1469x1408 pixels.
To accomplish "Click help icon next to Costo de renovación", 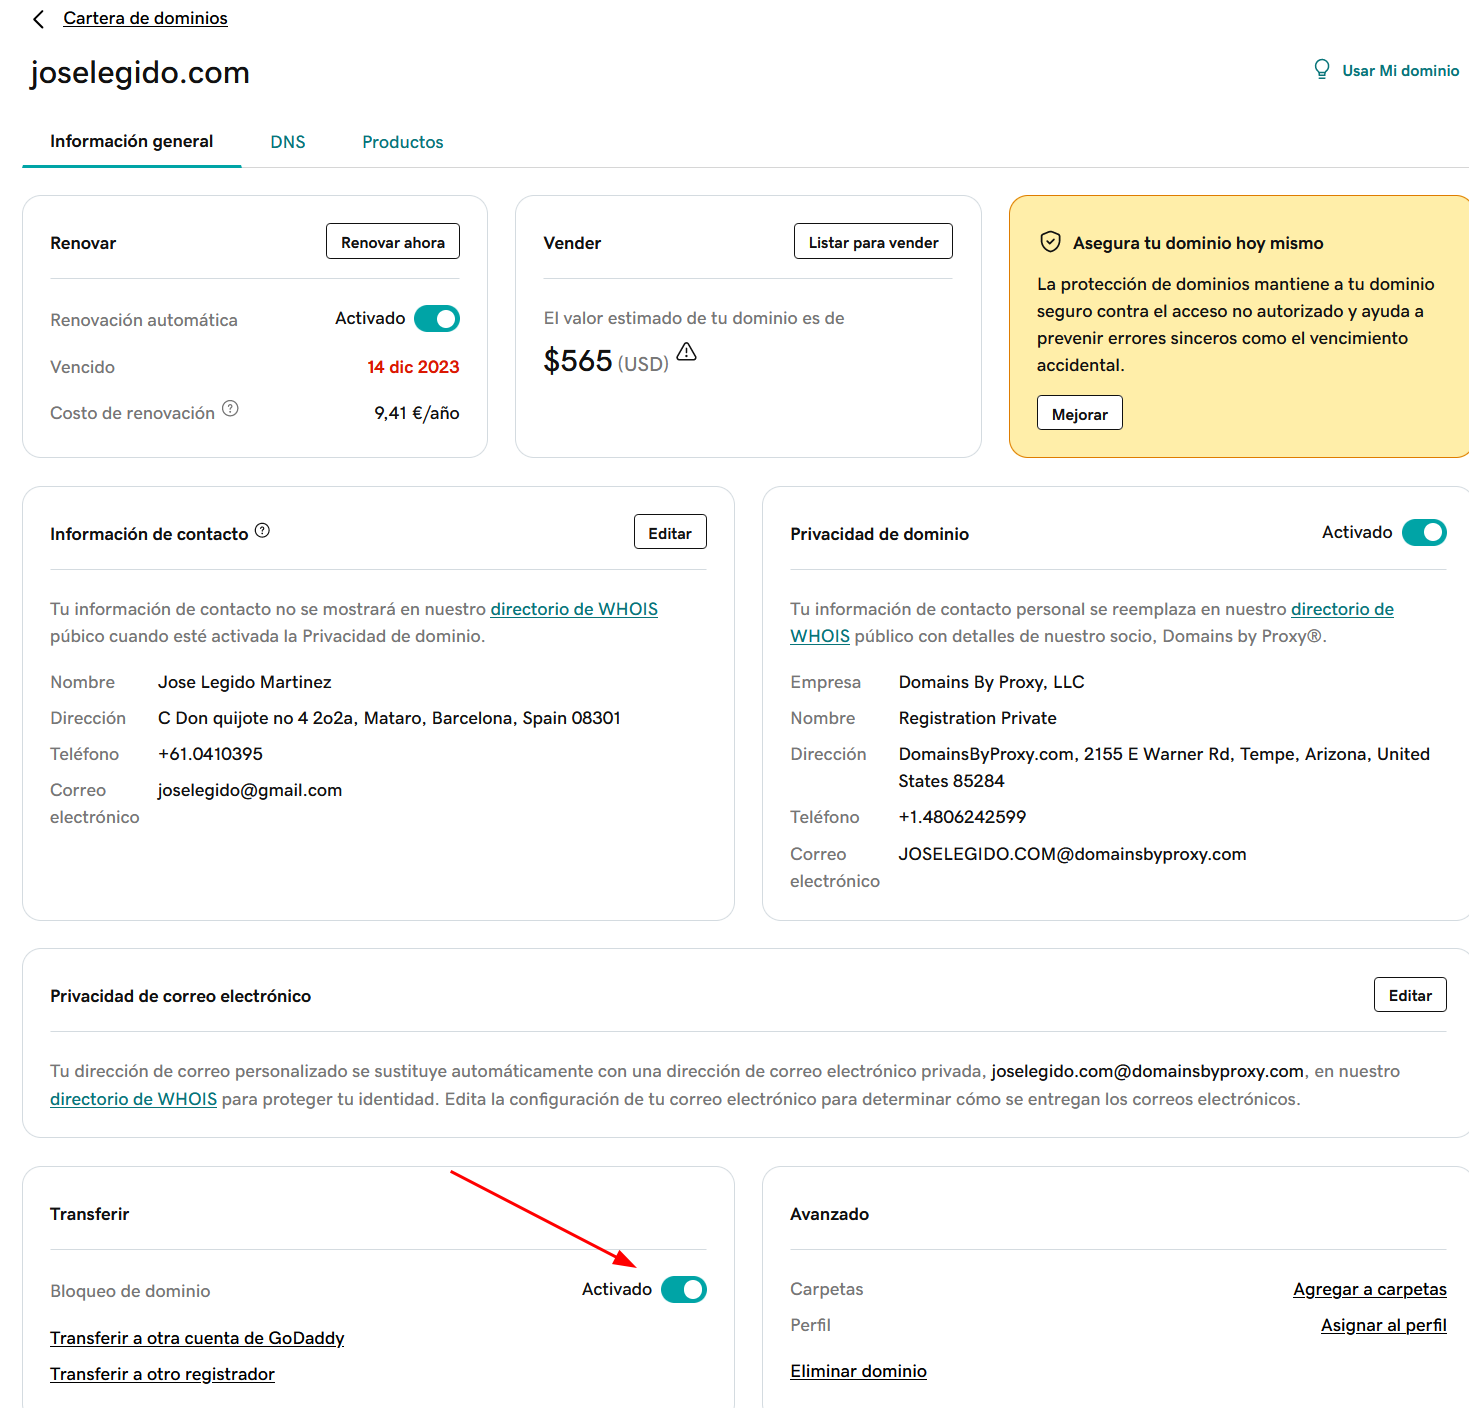I will click(230, 408).
